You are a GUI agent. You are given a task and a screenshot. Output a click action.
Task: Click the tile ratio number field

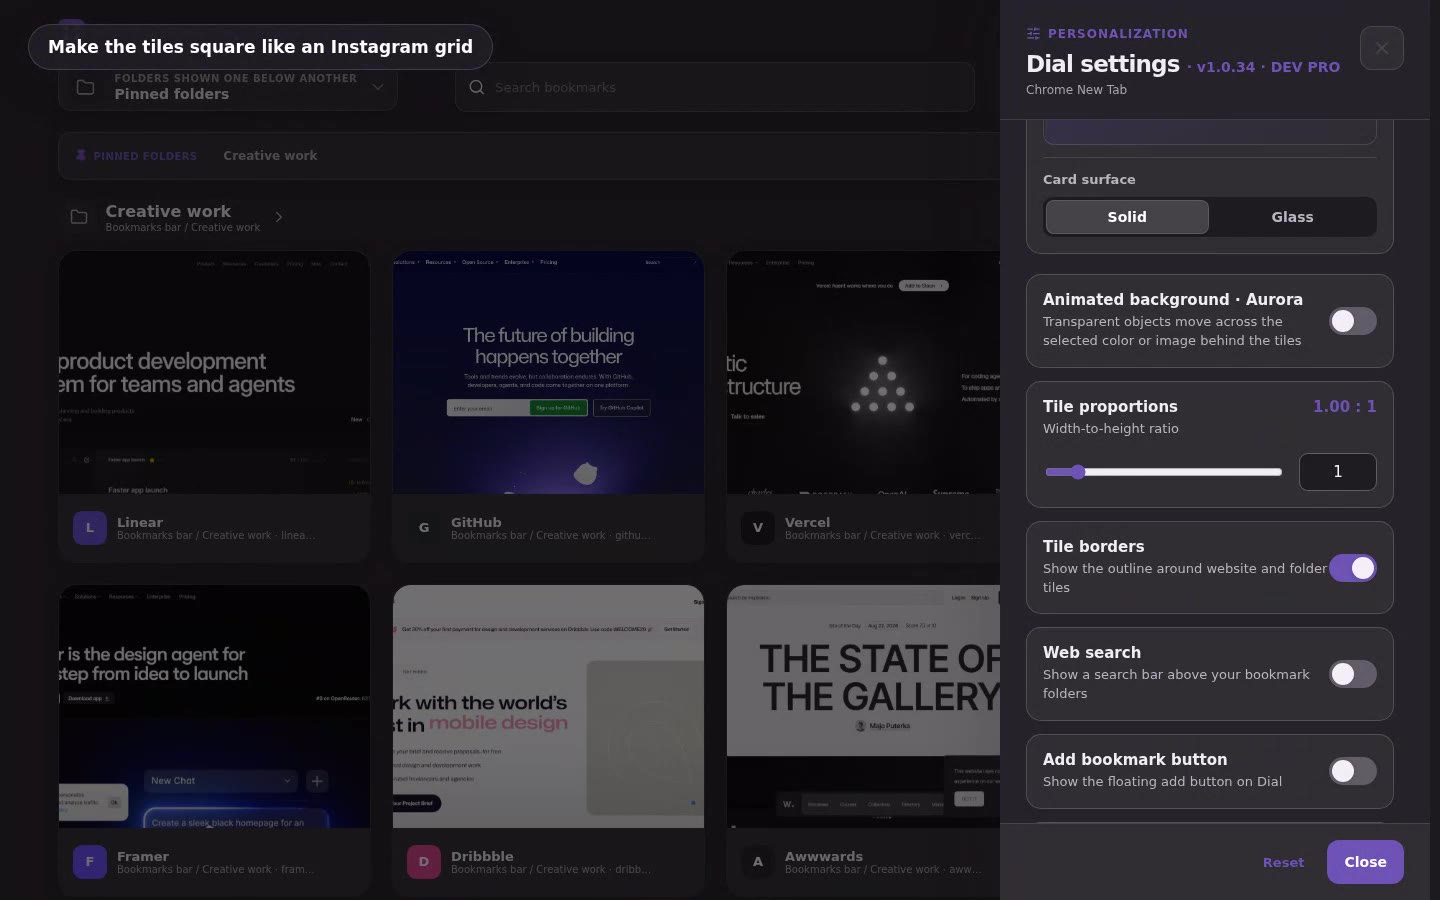click(1337, 472)
